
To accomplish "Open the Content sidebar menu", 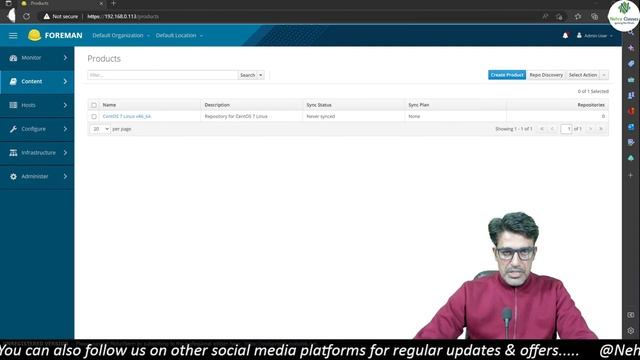I will 37,82.
